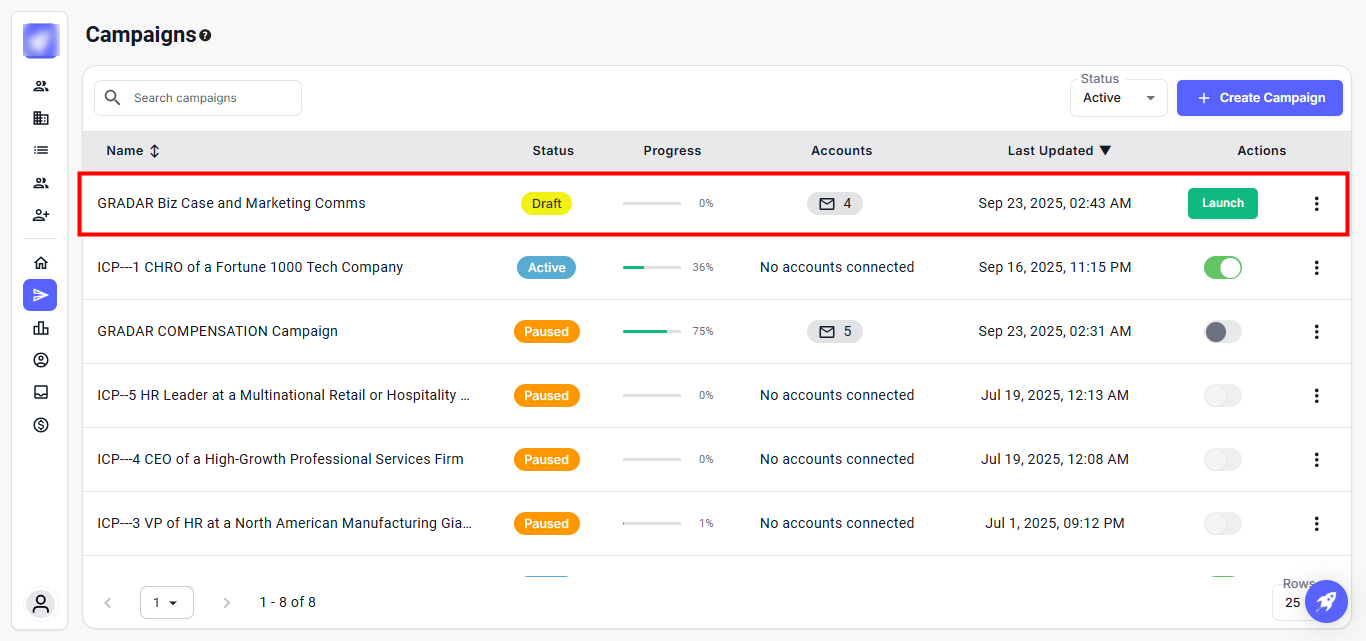Launch the GRADAR Biz Case campaign
The height and width of the screenshot is (641, 1366).
[1222, 203]
